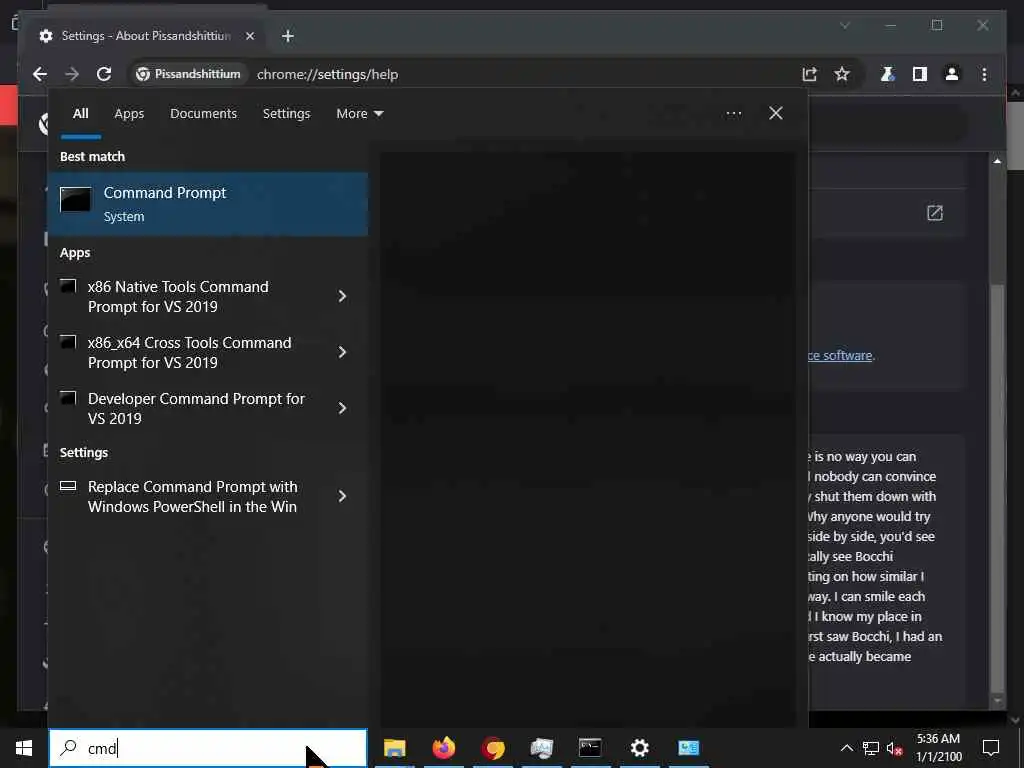1024x768 pixels.
Task: Click the muted volume tray icon
Action: pos(894,748)
